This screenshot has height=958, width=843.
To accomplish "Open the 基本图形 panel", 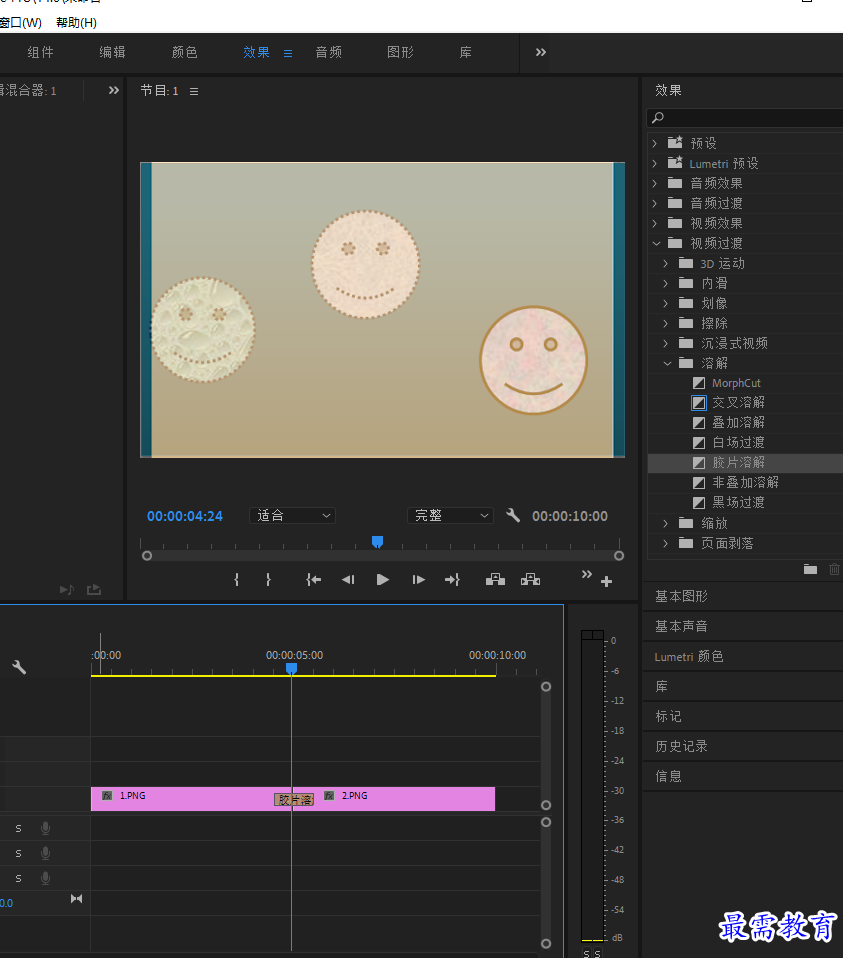I will 681,596.
